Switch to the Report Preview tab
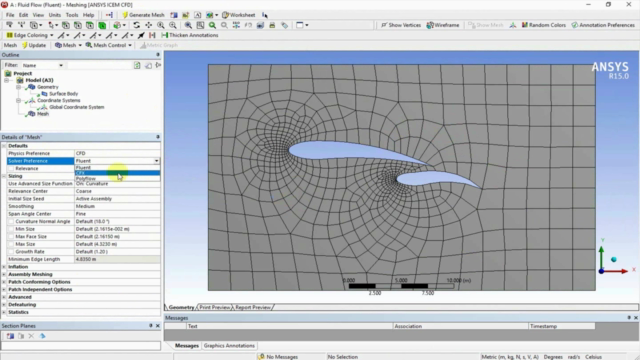Viewport: 640px width, 360px height. pos(253,307)
